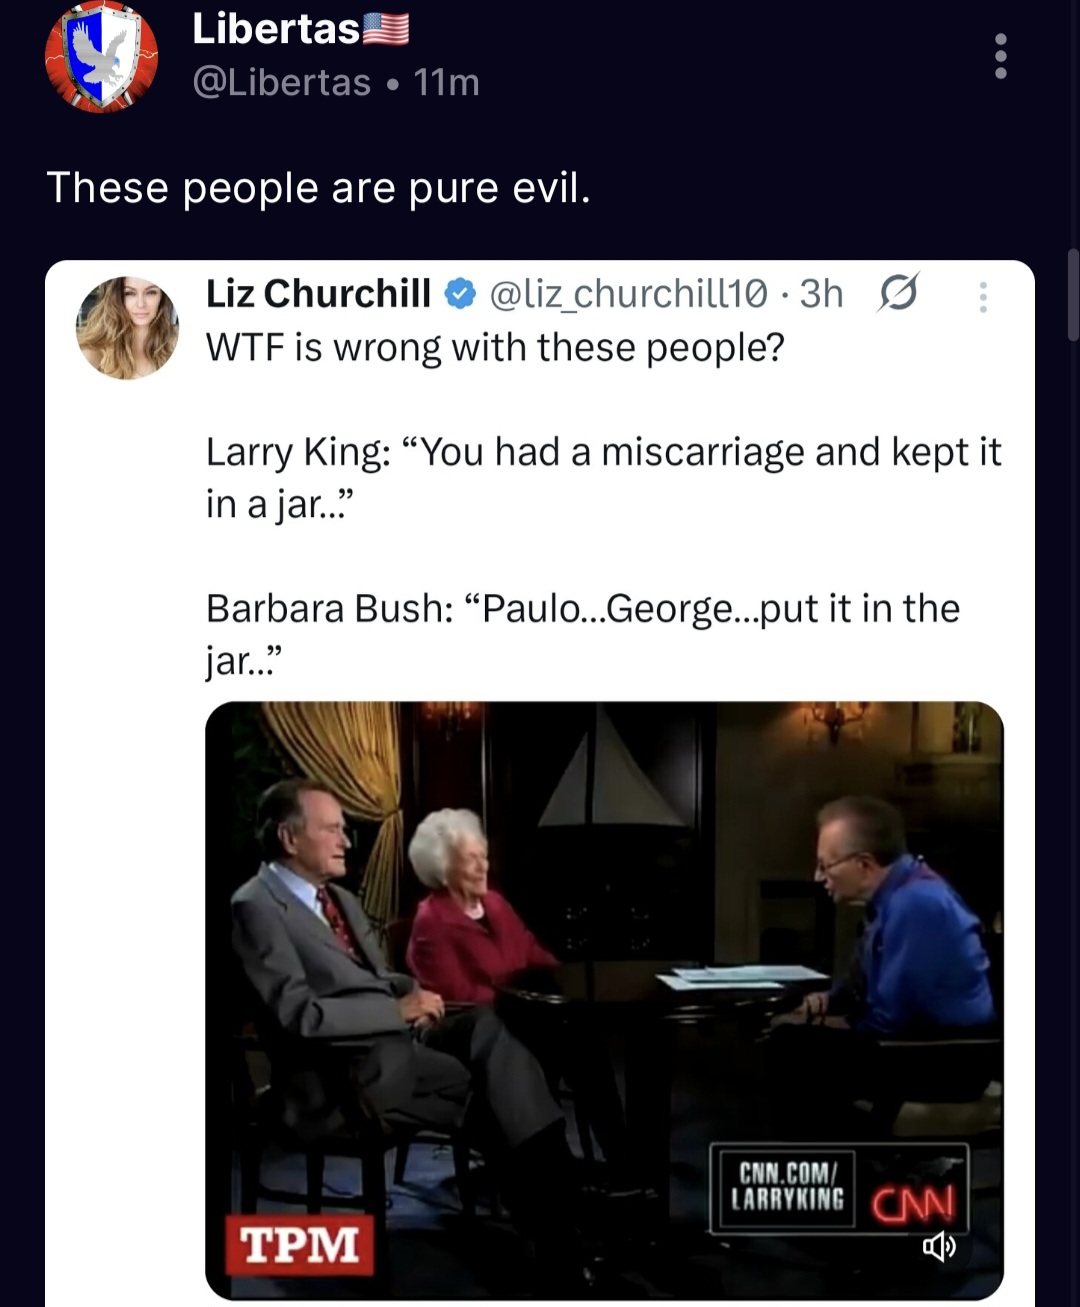The width and height of the screenshot is (1080, 1307).
Task: Click the 3h timestamp on the quoted tweet
Action: [822, 293]
